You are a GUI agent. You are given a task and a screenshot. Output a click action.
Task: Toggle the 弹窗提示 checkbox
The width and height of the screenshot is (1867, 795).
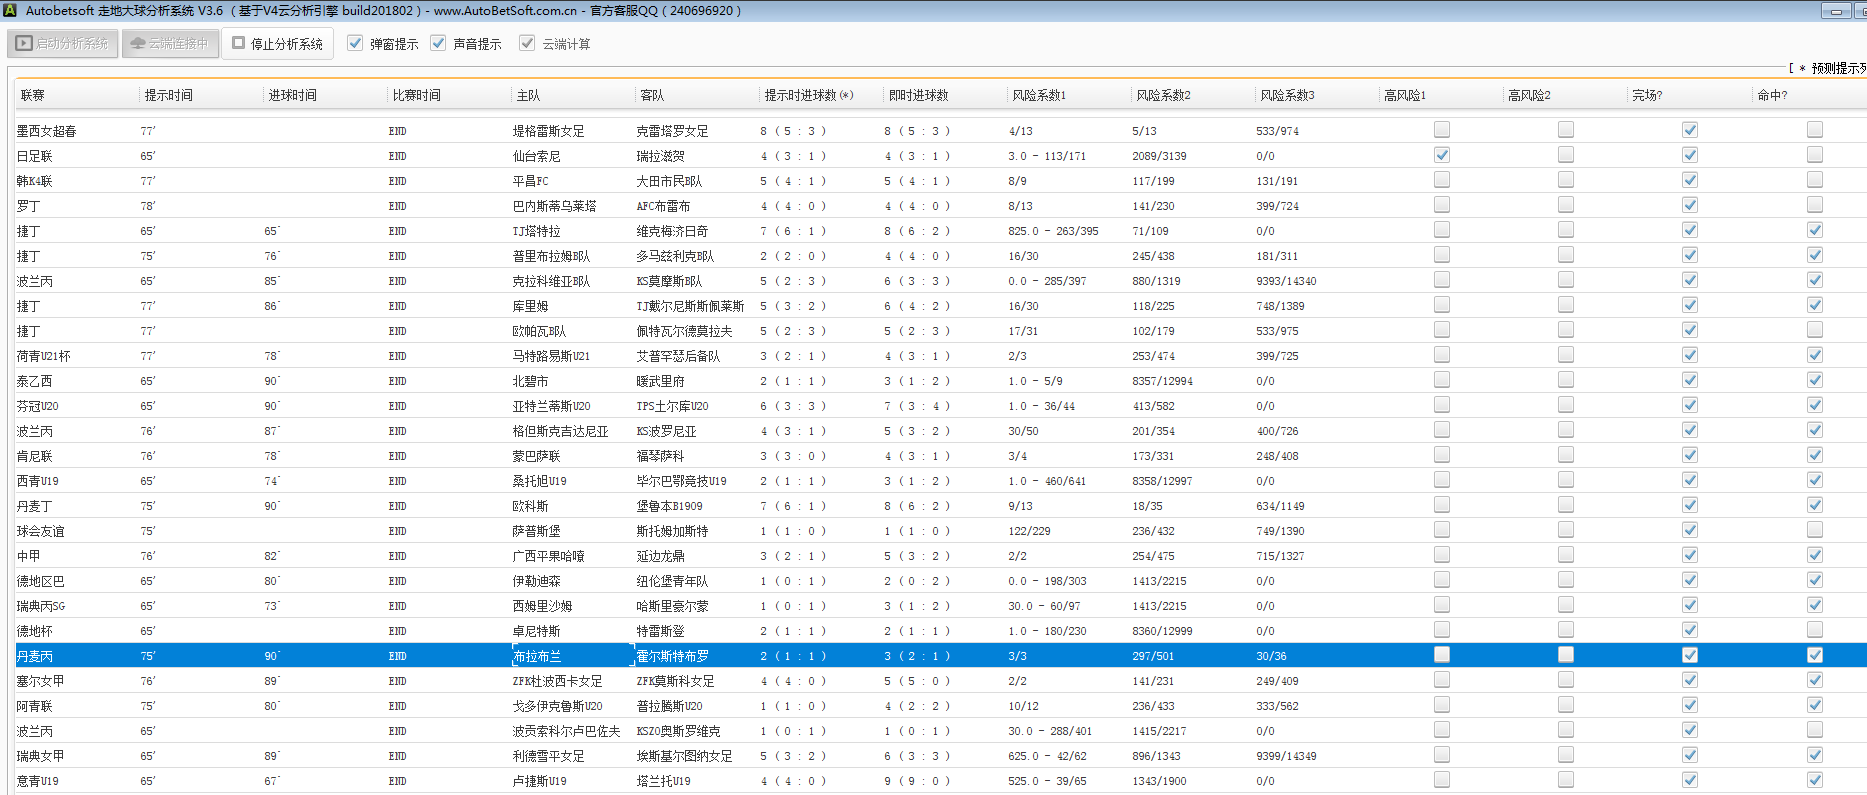pos(355,44)
